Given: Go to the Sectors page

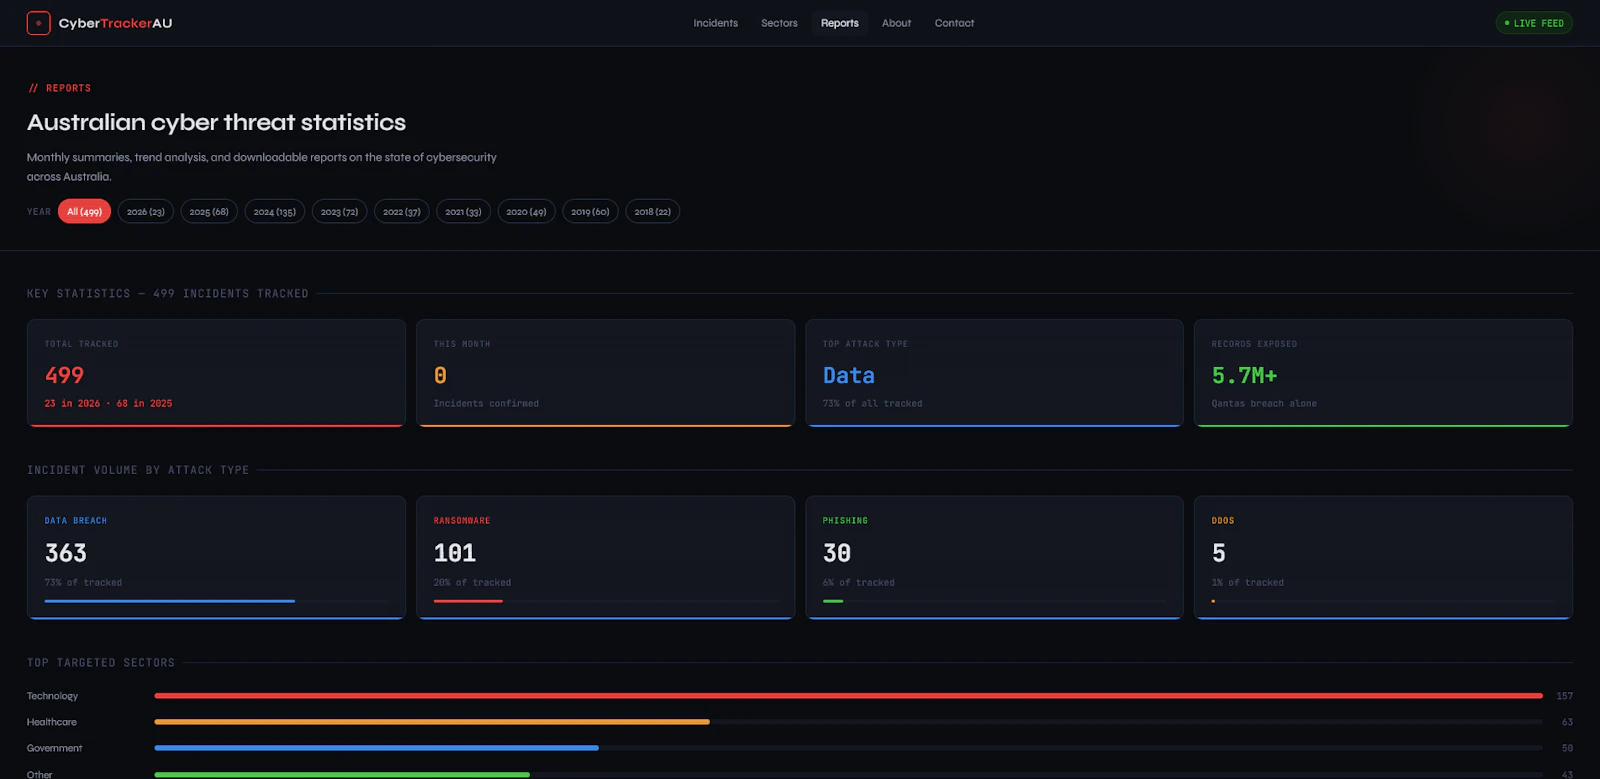Looking at the screenshot, I should (x=779, y=23).
